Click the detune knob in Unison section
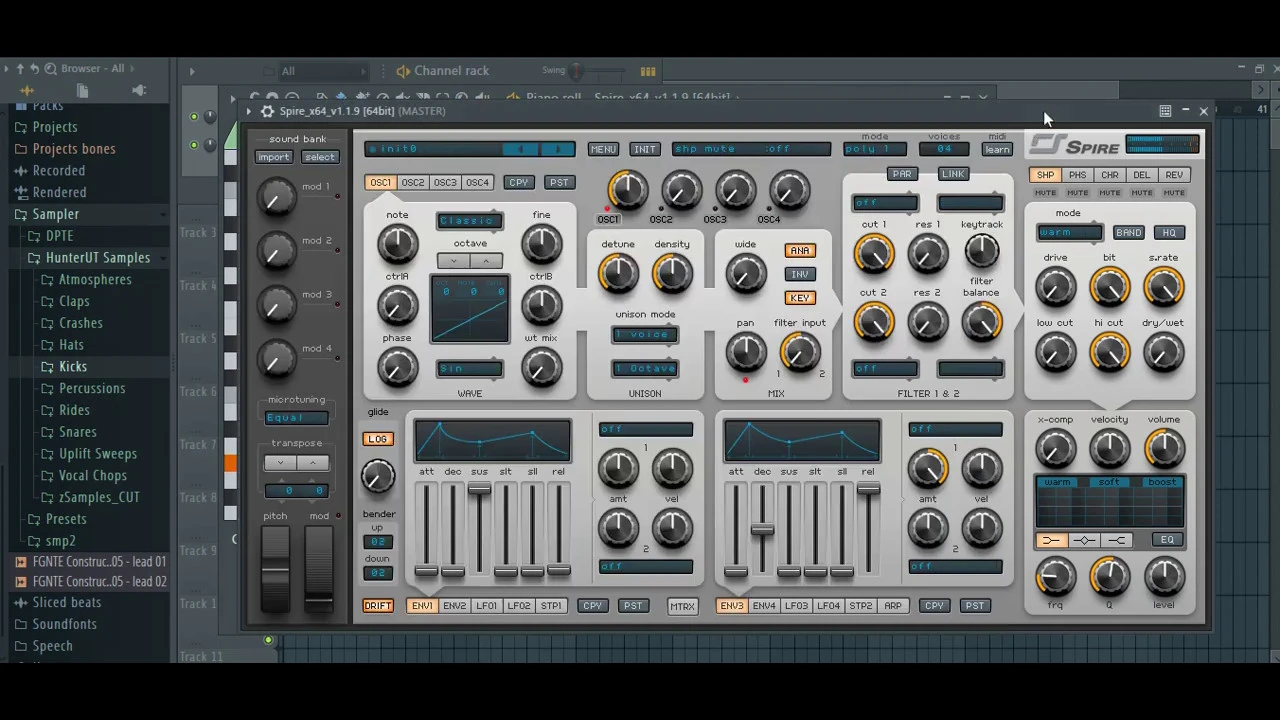The width and height of the screenshot is (1280, 720). click(618, 273)
